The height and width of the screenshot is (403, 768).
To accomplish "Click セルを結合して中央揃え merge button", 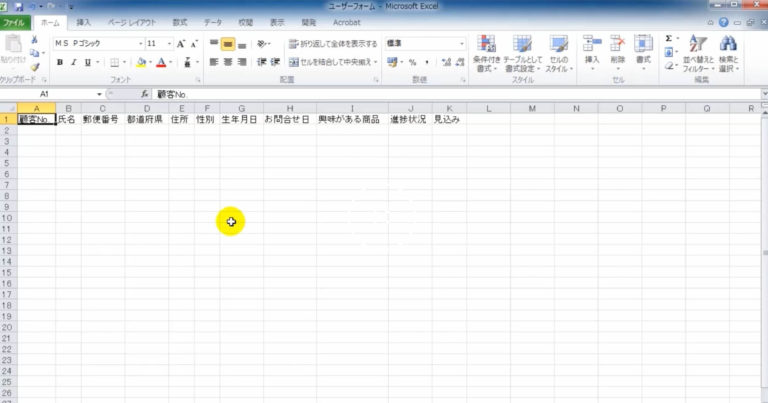I will click(333, 62).
